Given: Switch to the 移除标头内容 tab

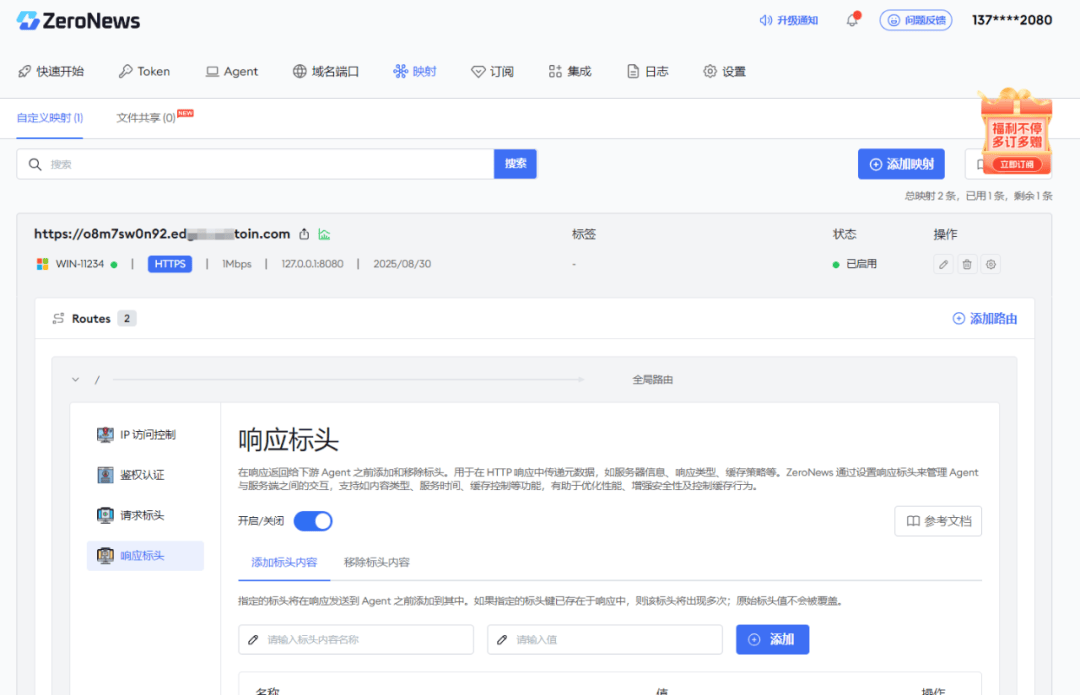Looking at the screenshot, I should click(x=375, y=563).
